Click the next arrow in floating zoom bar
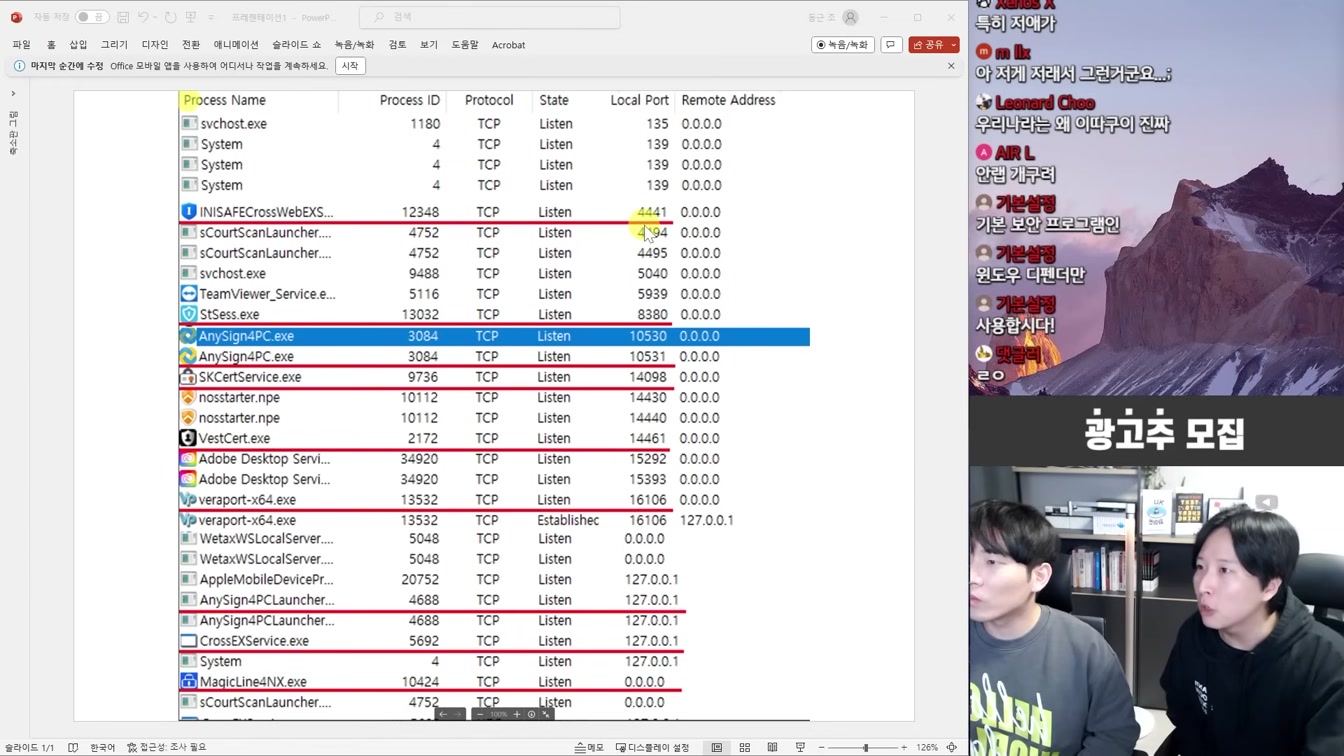 point(458,714)
